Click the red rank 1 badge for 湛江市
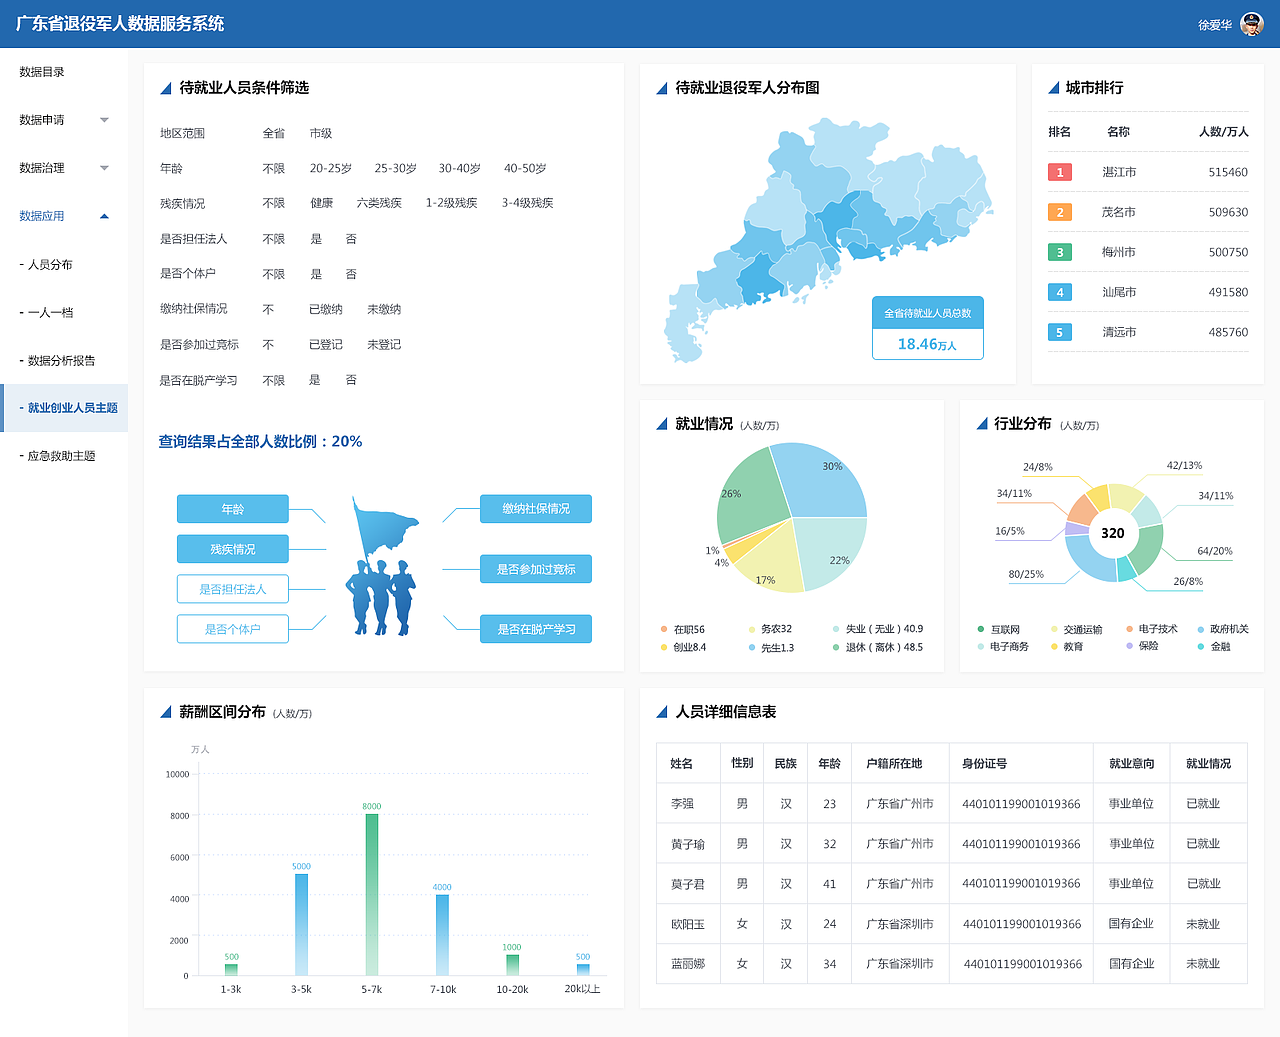The width and height of the screenshot is (1280, 1037). tap(1060, 172)
